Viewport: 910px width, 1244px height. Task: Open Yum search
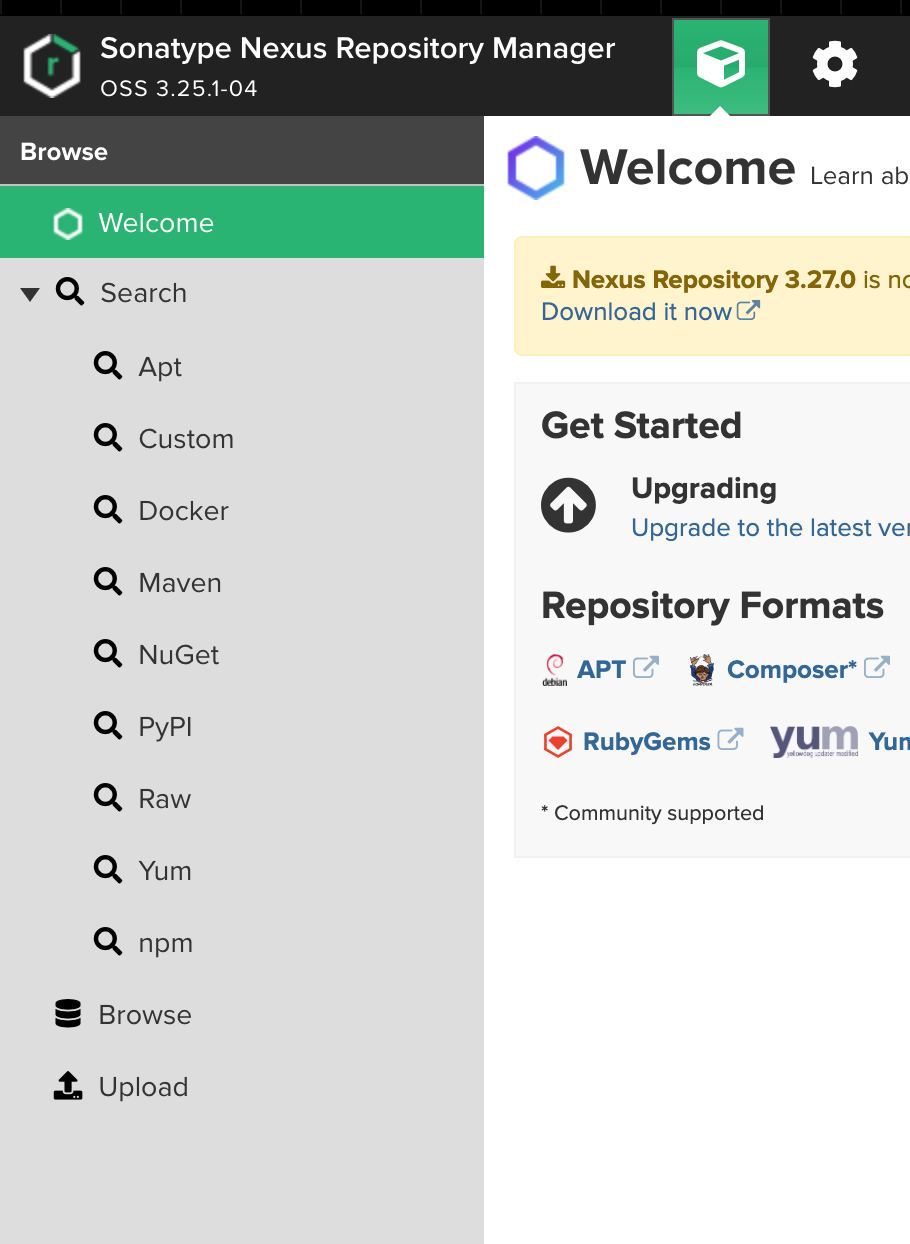(x=165, y=871)
